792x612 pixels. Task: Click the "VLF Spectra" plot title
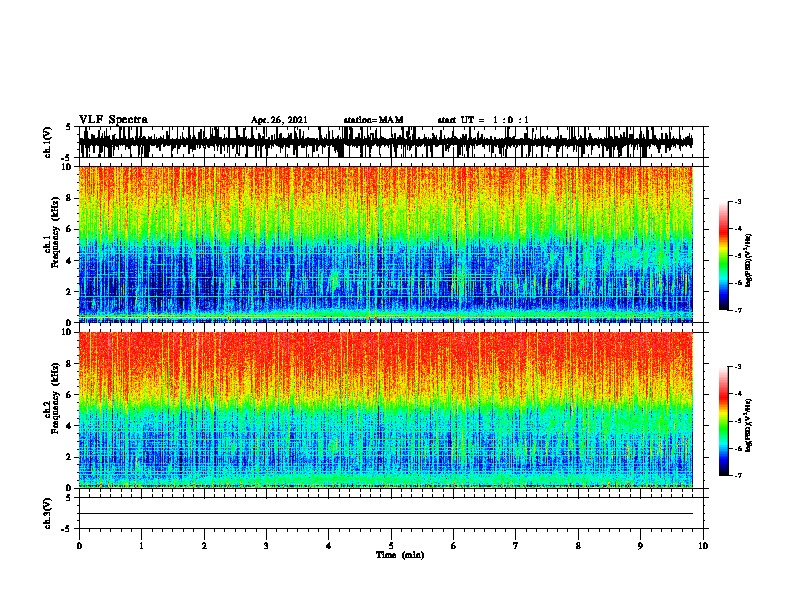(113, 120)
